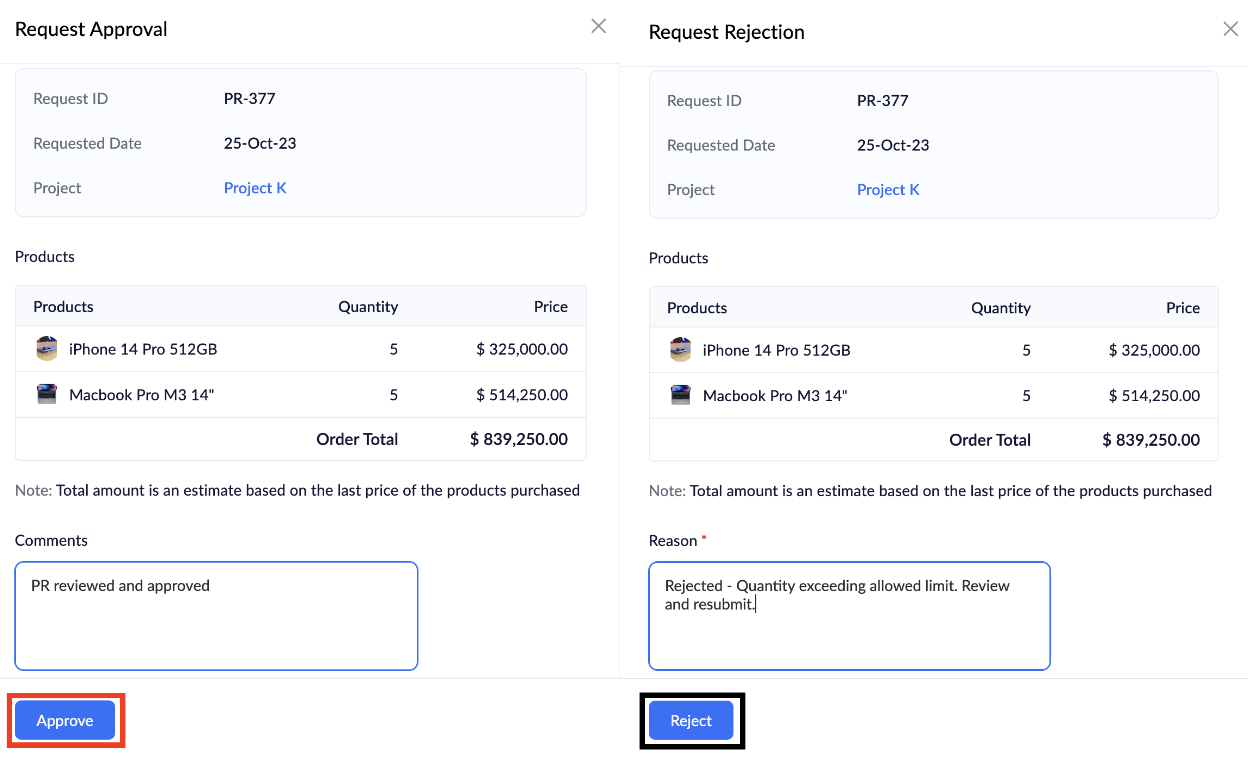Click iPhone 14 Pro thumbnail in Request Rejection

(x=680, y=350)
